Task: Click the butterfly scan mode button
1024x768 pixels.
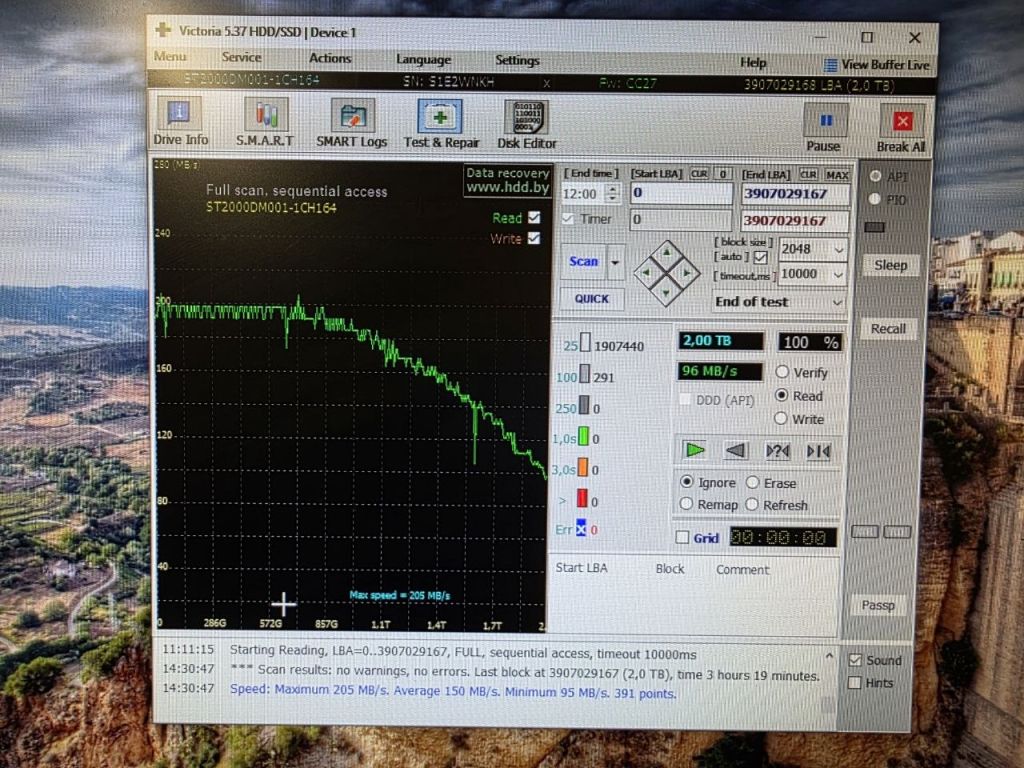Action: tap(818, 451)
